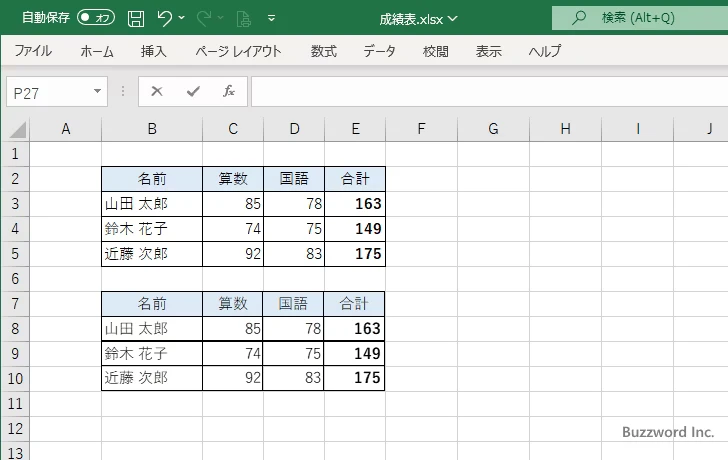Click the Undo arrow icon
The height and width of the screenshot is (460, 728).
click(x=165, y=18)
